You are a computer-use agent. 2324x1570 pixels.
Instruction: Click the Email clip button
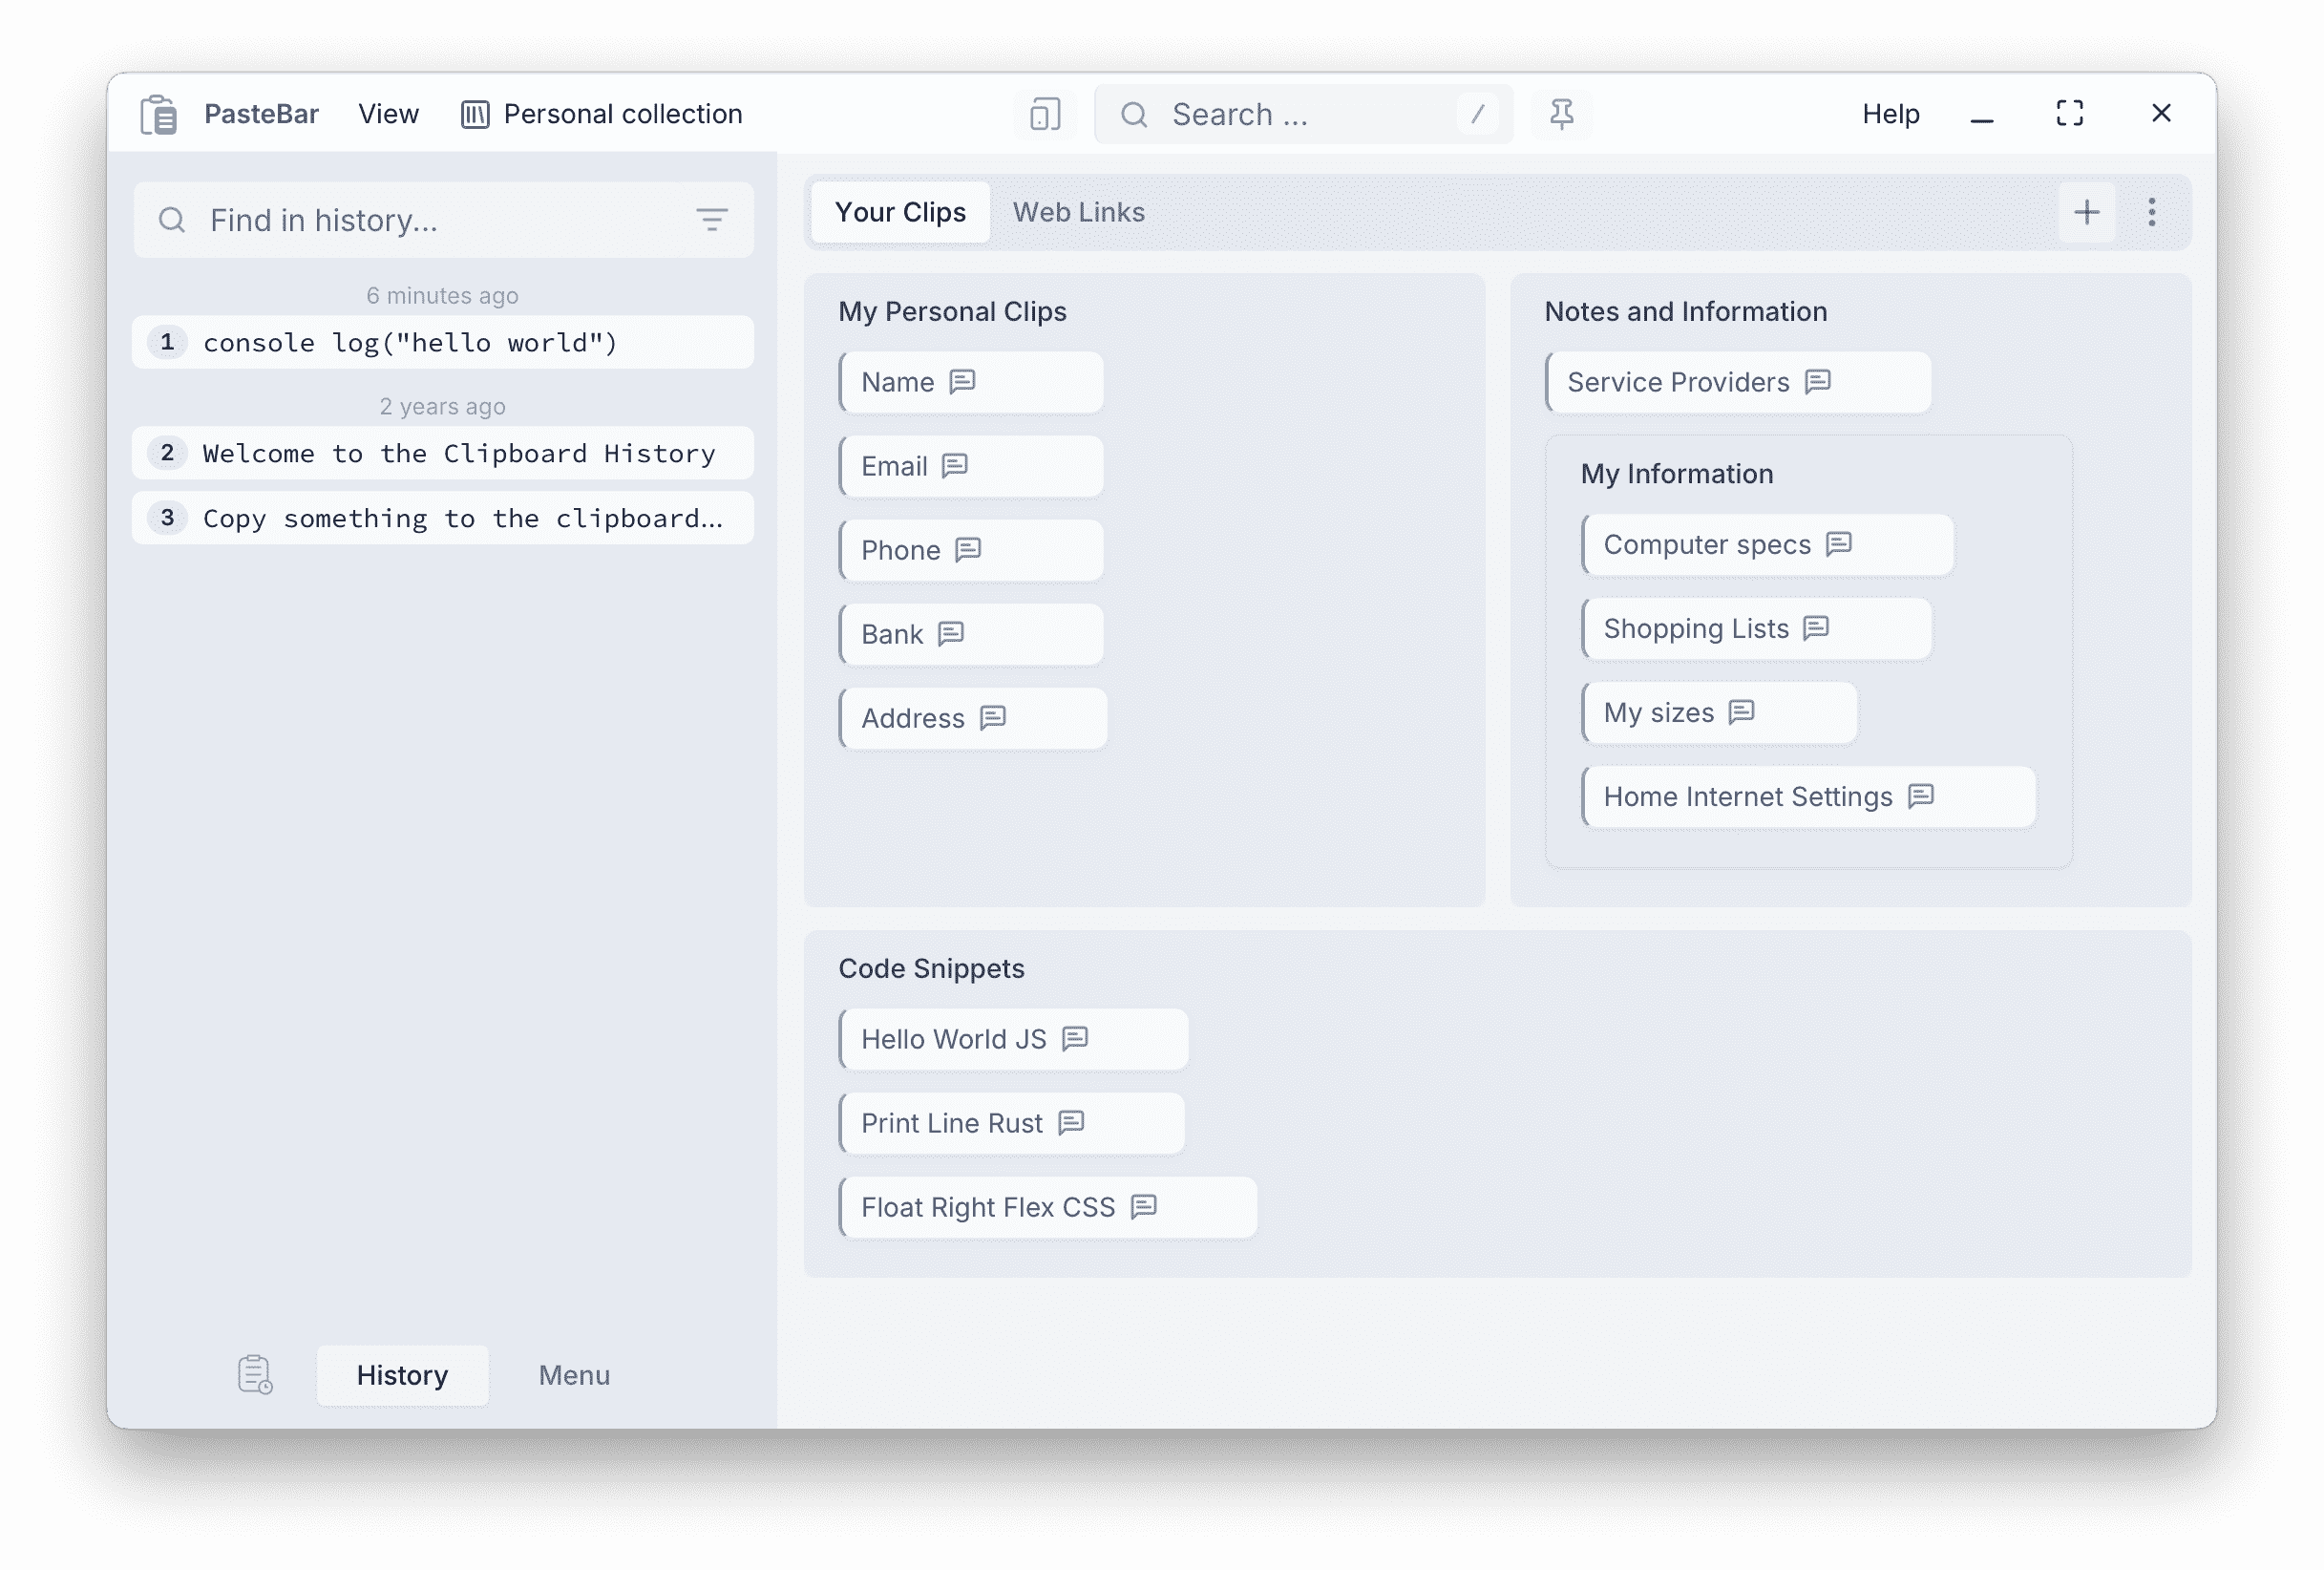tap(894, 466)
